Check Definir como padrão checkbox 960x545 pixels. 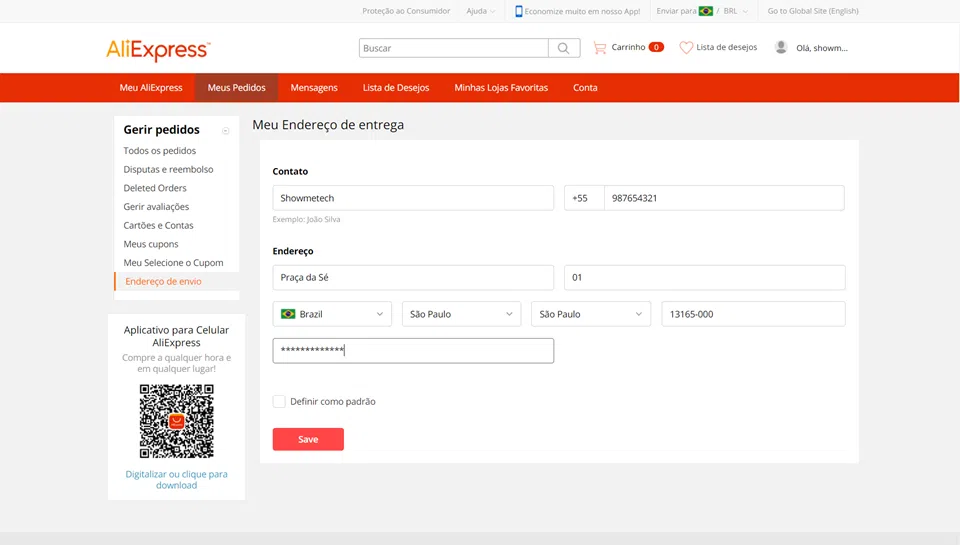(279, 402)
